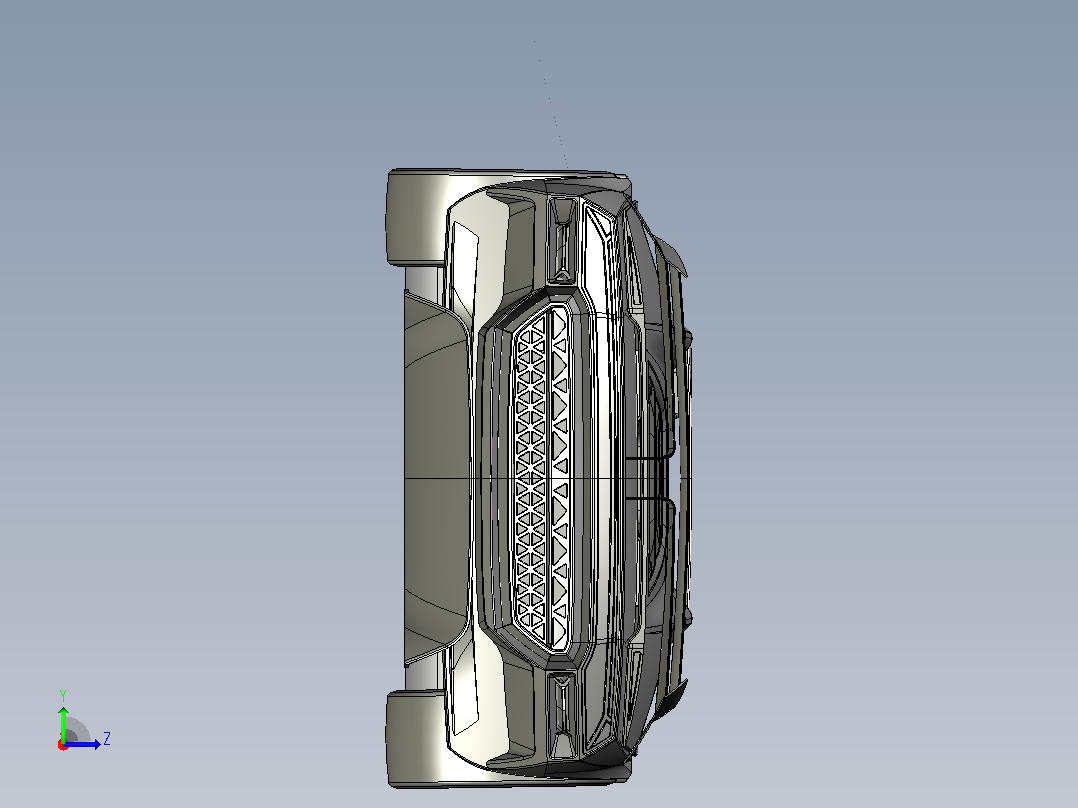Select the upper wheel of the car model
The image size is (1078, 808).
(417, 217)
